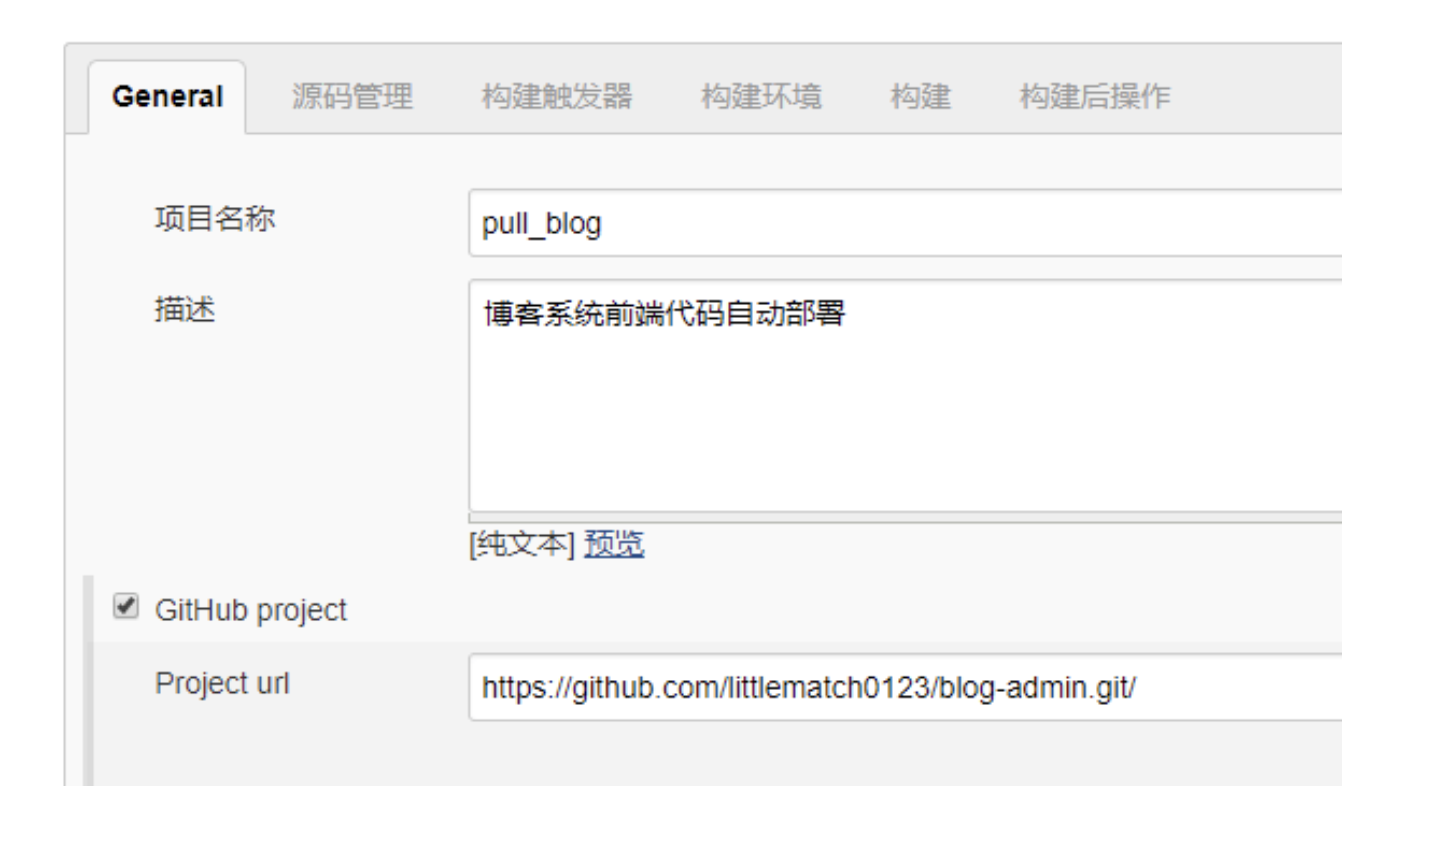
Task: Focus the Project url input field
Action: tap(905, 687)
